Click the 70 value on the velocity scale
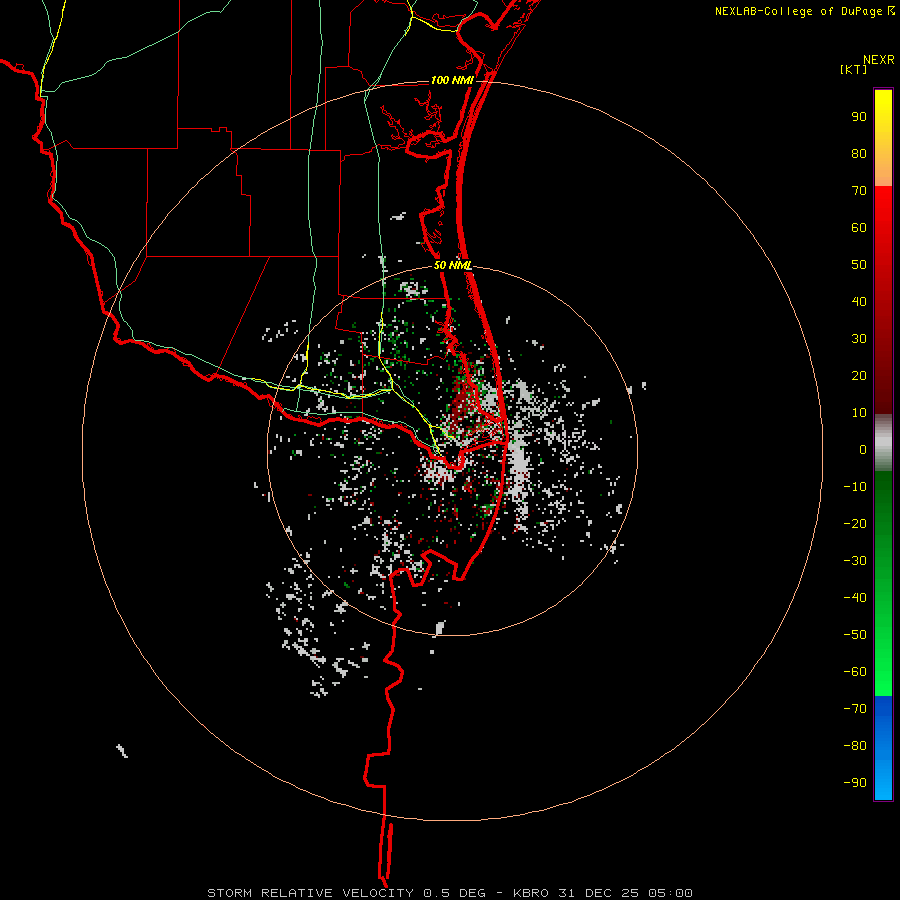Screen dimensions: 900x900 click(x=859, y=191)
